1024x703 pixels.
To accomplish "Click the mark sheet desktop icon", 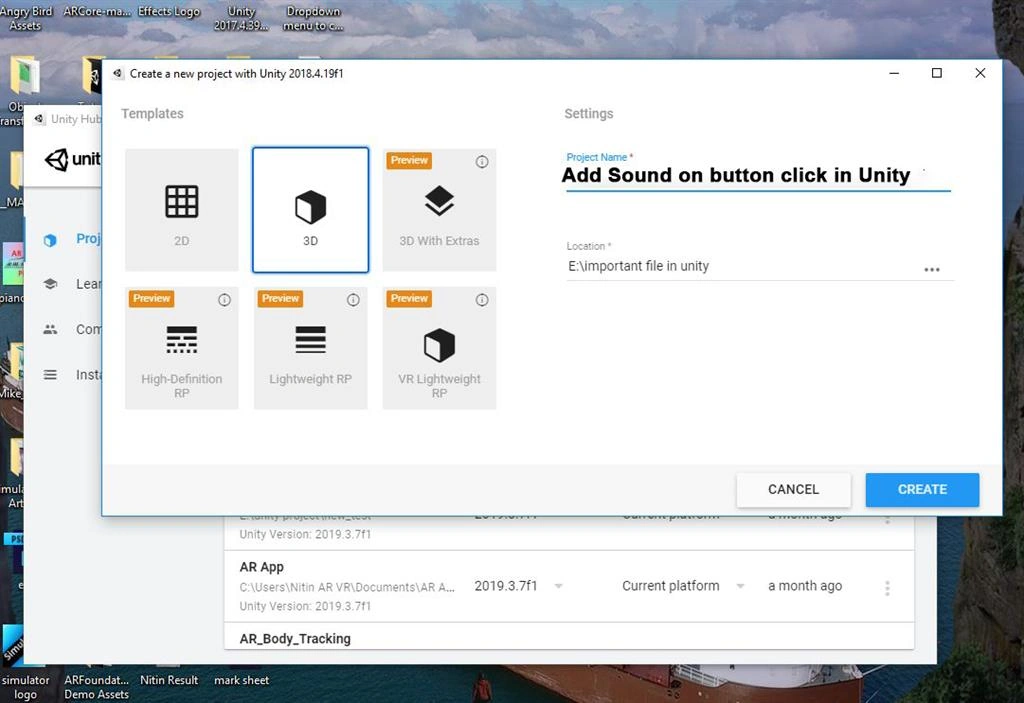I will (241, 680).
